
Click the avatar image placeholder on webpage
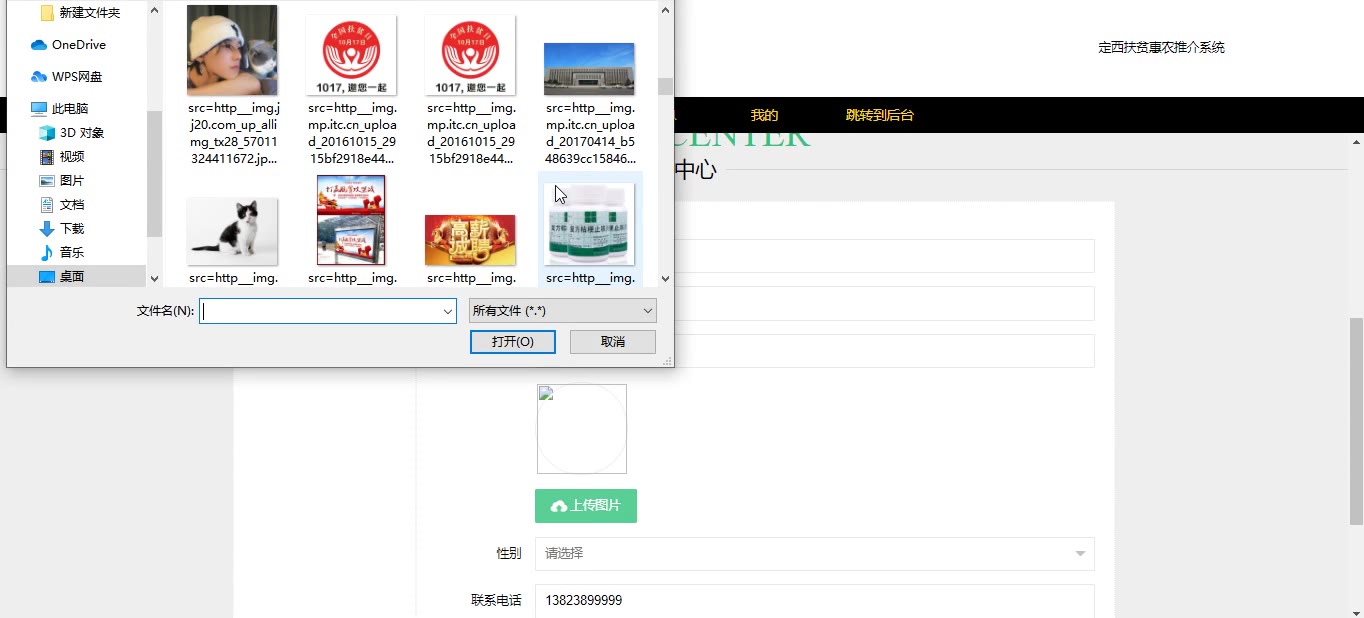coord(582,429)
